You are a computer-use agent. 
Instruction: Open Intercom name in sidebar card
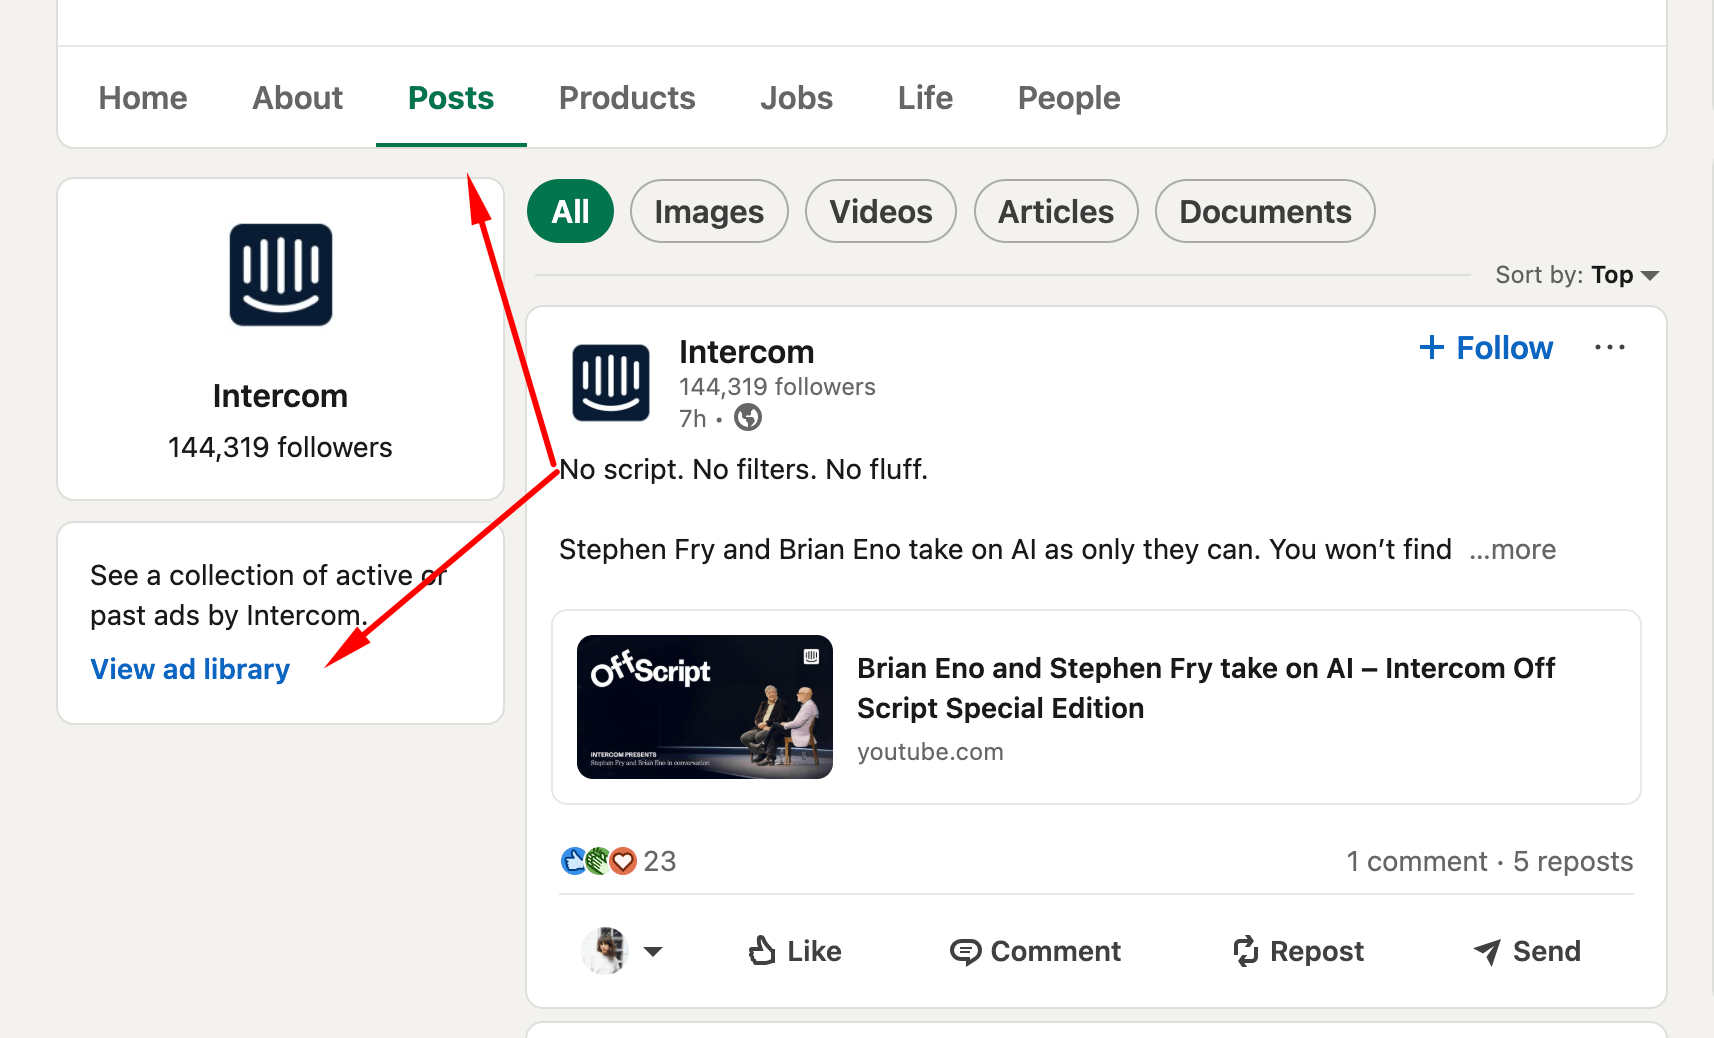[280, 396]
